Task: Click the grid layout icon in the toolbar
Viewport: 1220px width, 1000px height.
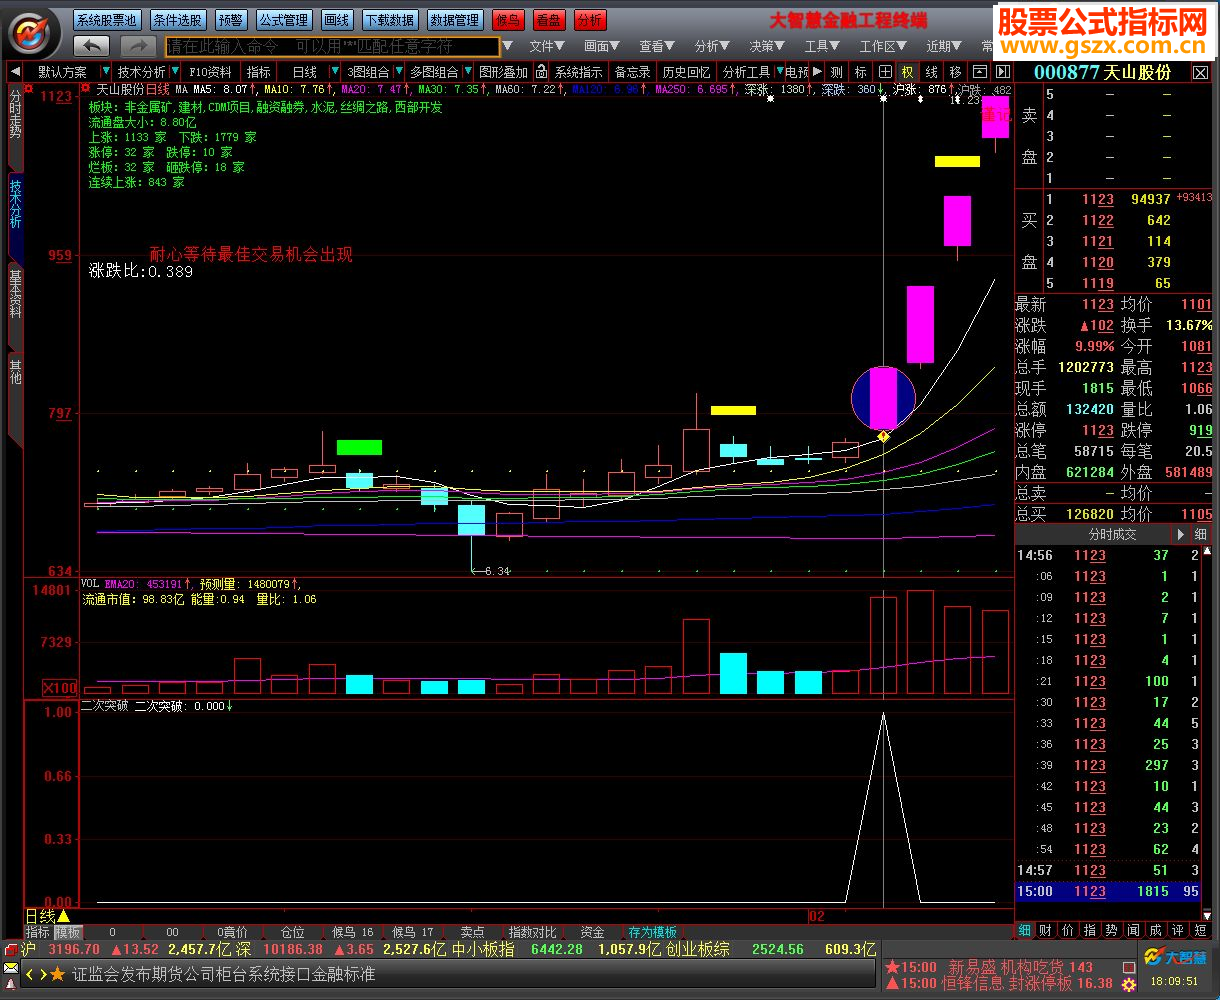Action: point(885,72)
